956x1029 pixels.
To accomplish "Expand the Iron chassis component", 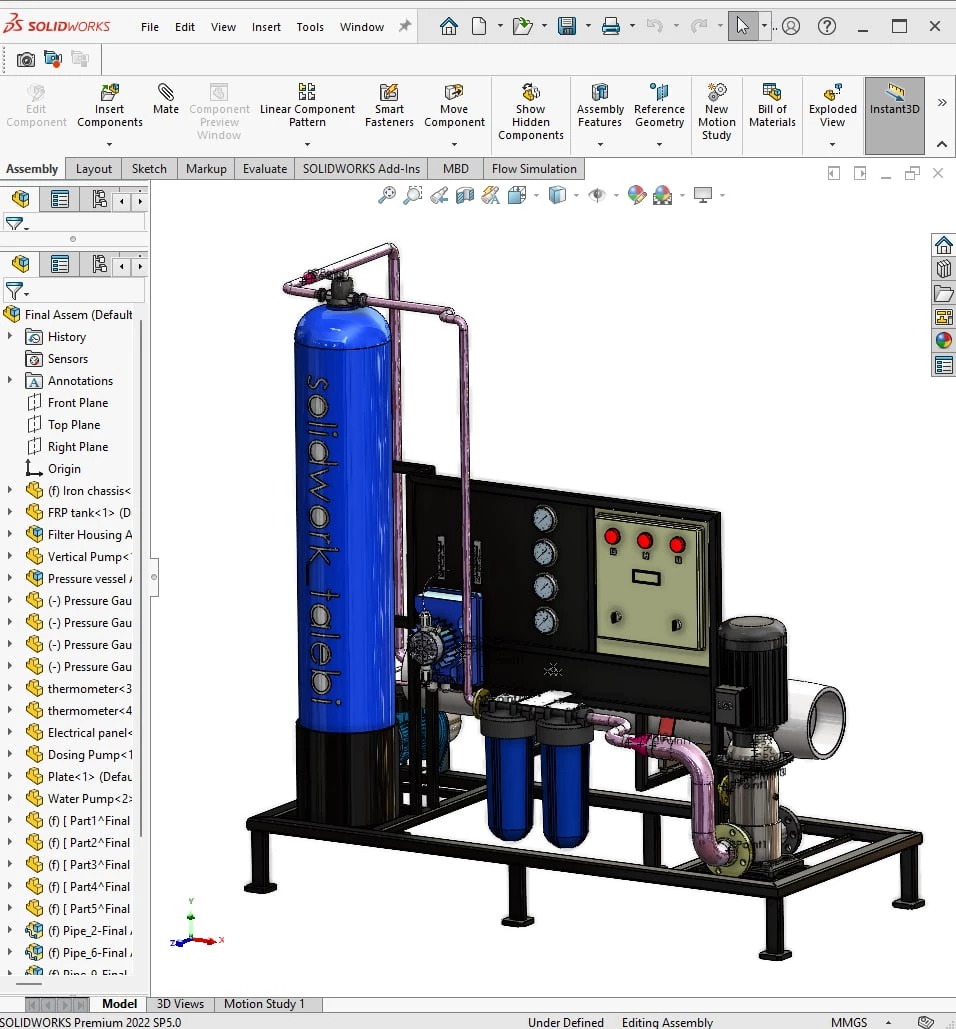I will [10, 490].
